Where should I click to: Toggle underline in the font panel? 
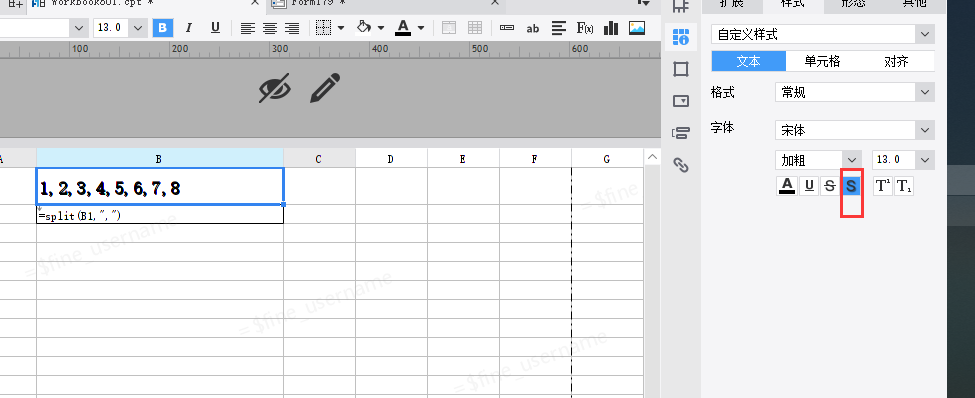tap(808, 185)
